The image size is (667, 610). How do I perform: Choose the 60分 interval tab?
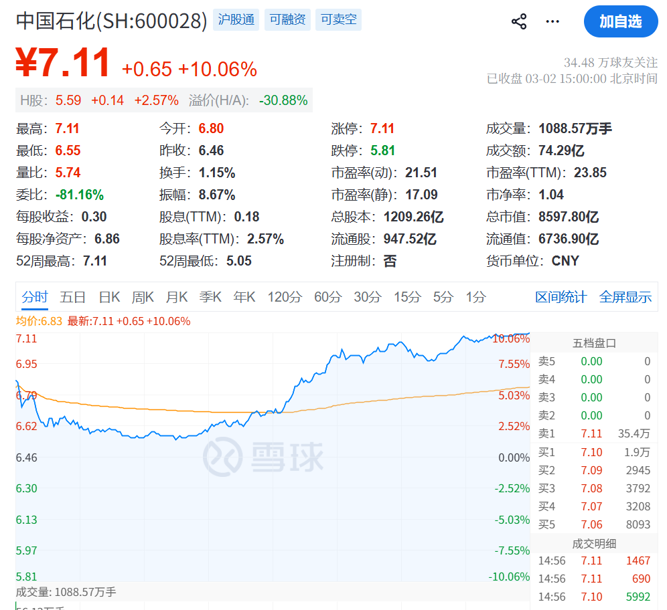point(328,297)
